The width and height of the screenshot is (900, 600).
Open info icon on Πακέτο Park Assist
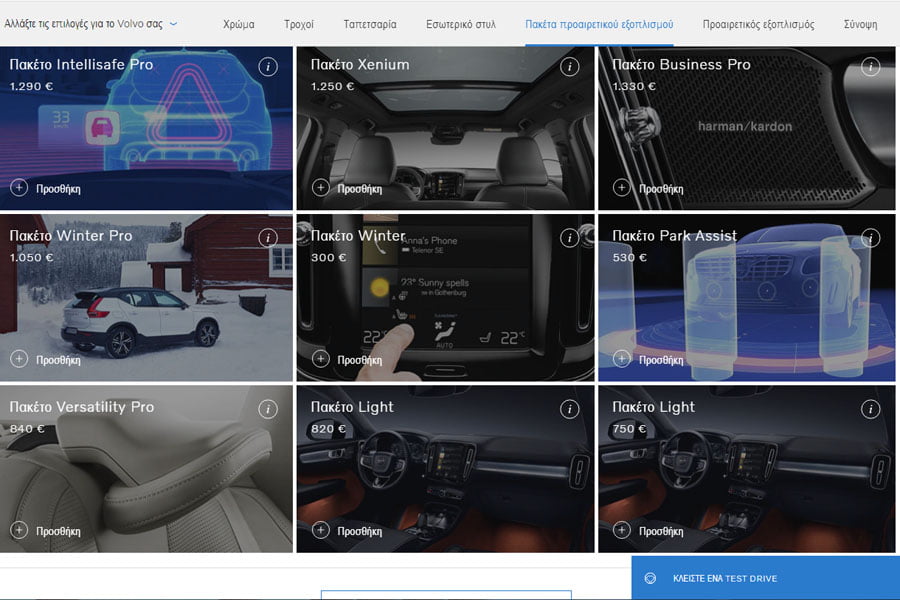coord(871,238)
